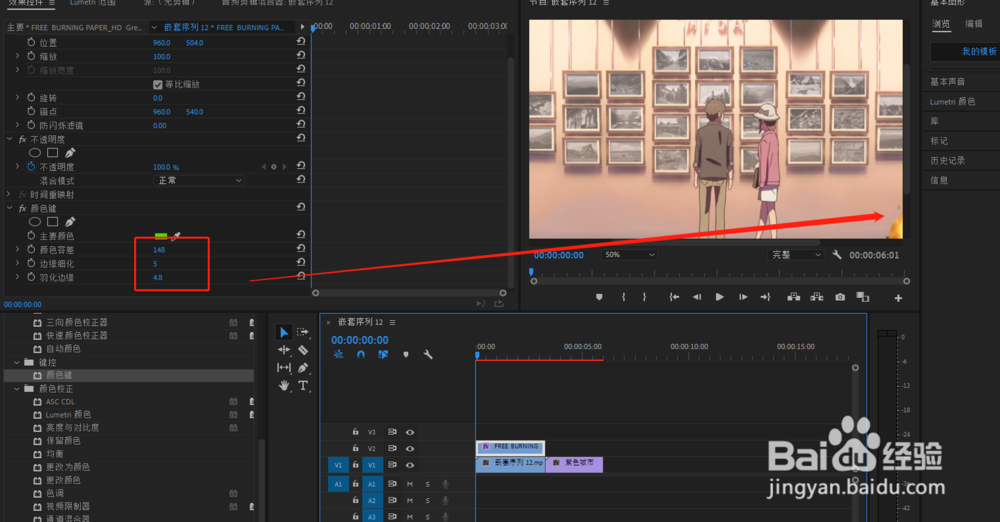The image size is (1000, 522).
Task: Toggle Linked Selection in timeline
Action: [x=383, y=354]
